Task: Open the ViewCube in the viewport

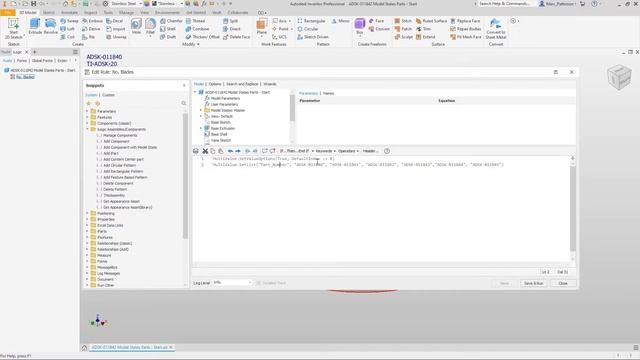Action: pyautogui.click(x=619, y=77)
